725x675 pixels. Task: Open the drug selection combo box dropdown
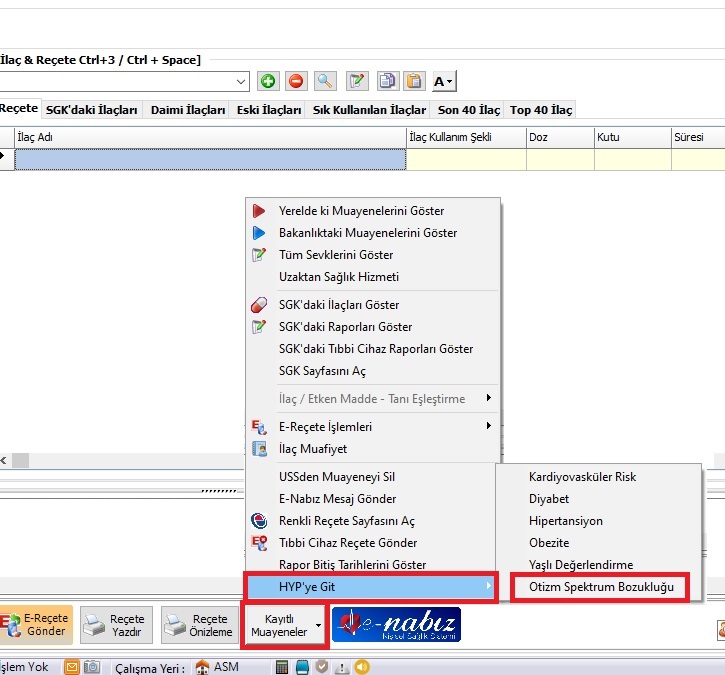(x=241, y=81)
